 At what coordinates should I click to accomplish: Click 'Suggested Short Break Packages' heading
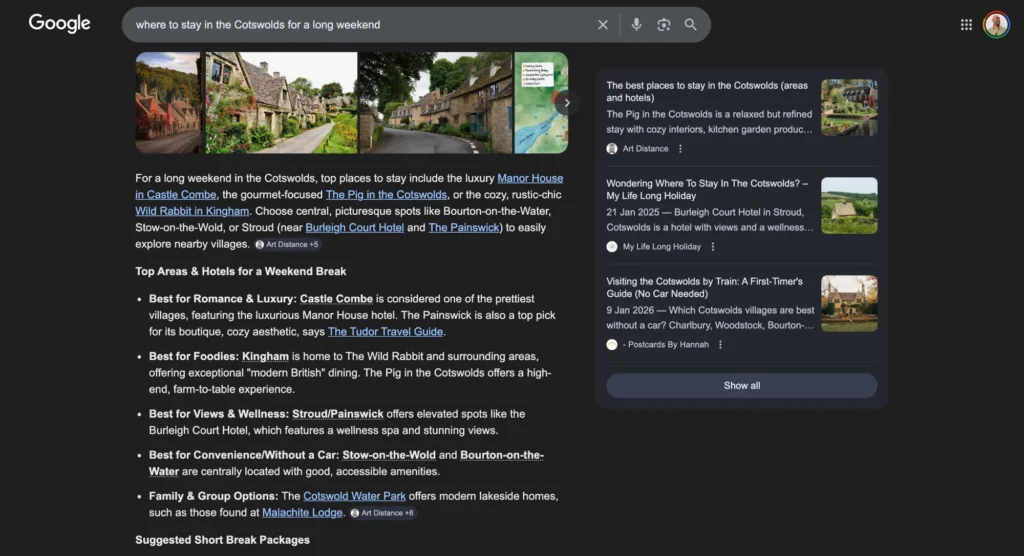[x=222, y=540]
